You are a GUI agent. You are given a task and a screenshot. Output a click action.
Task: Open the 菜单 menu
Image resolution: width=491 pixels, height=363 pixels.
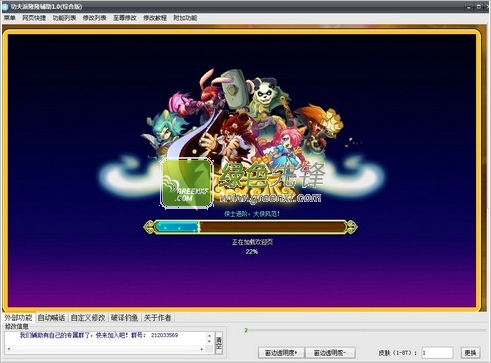pos(10,18)
